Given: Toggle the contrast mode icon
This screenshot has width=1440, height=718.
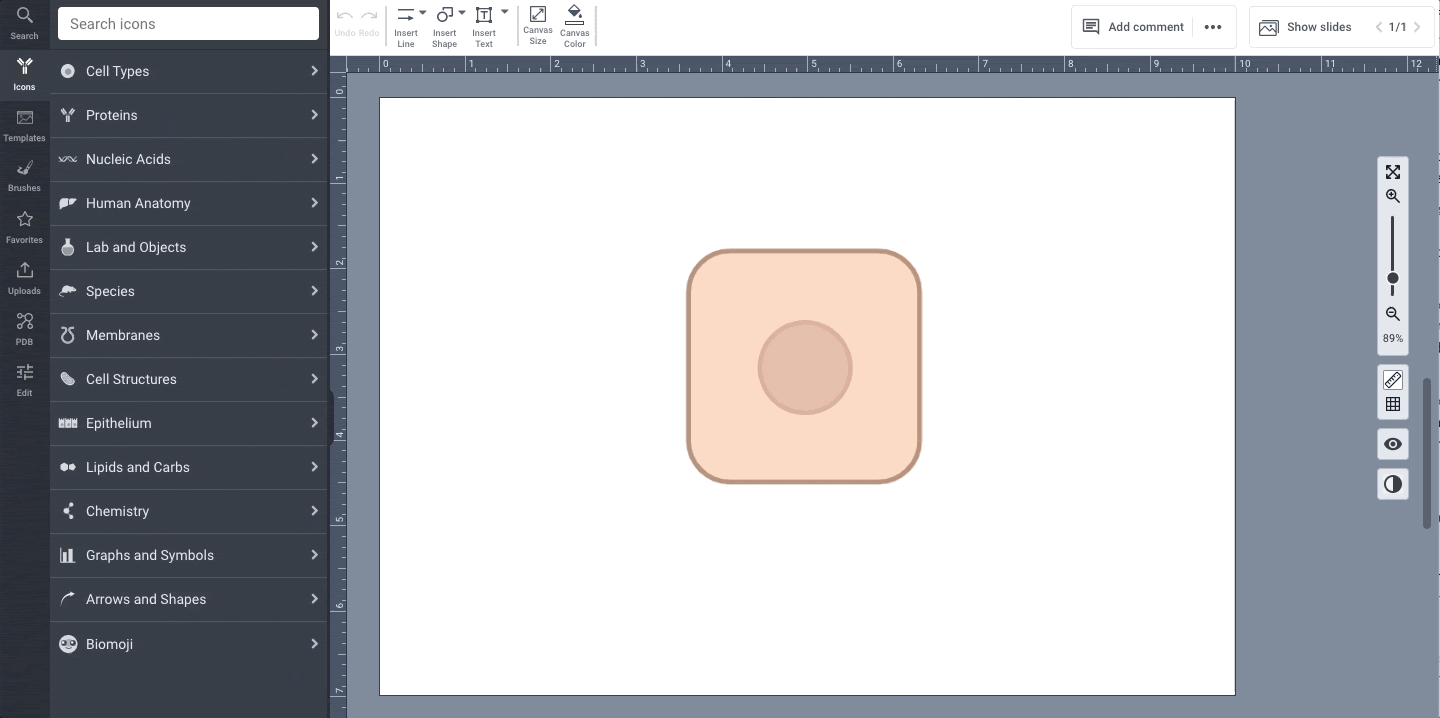Looking at the screenshot, I should (1393, 484).
